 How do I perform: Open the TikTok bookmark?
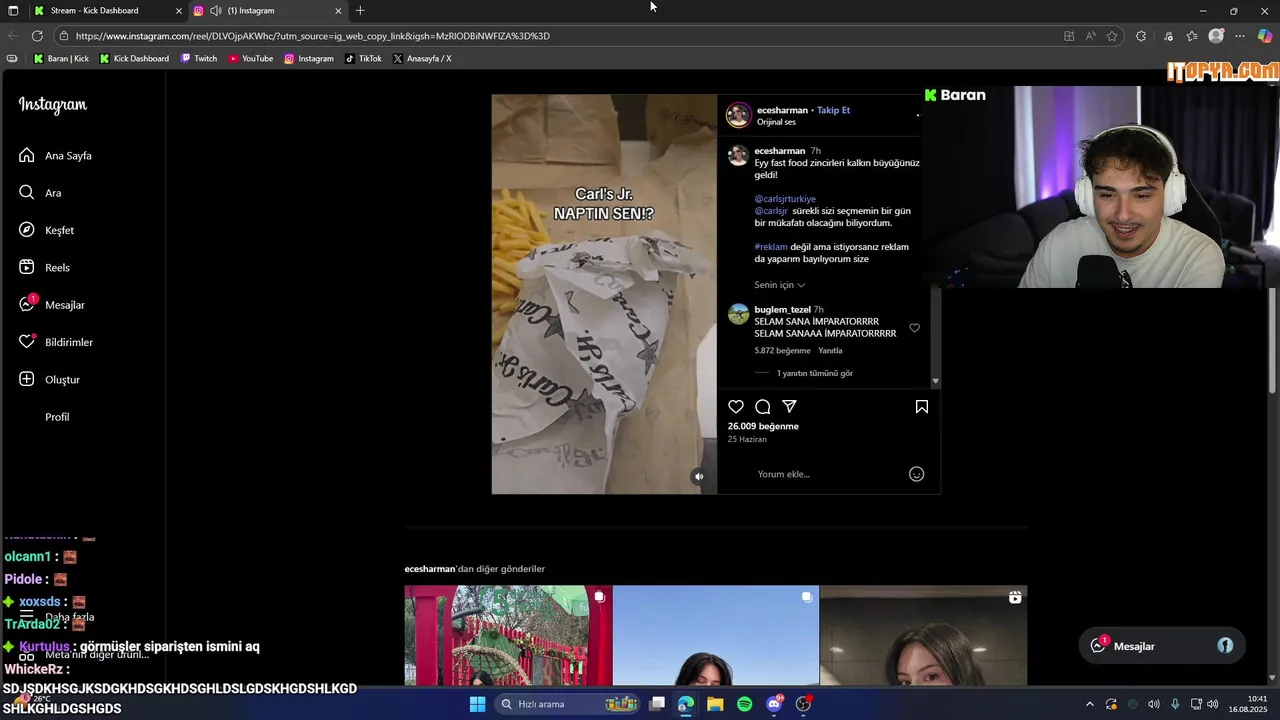coord(363,59)
